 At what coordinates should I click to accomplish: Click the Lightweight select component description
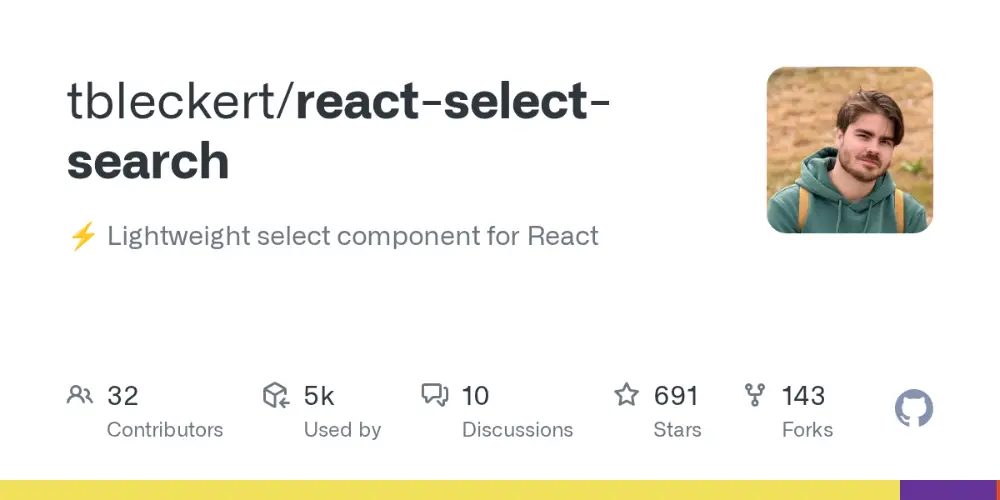[353, 236]
